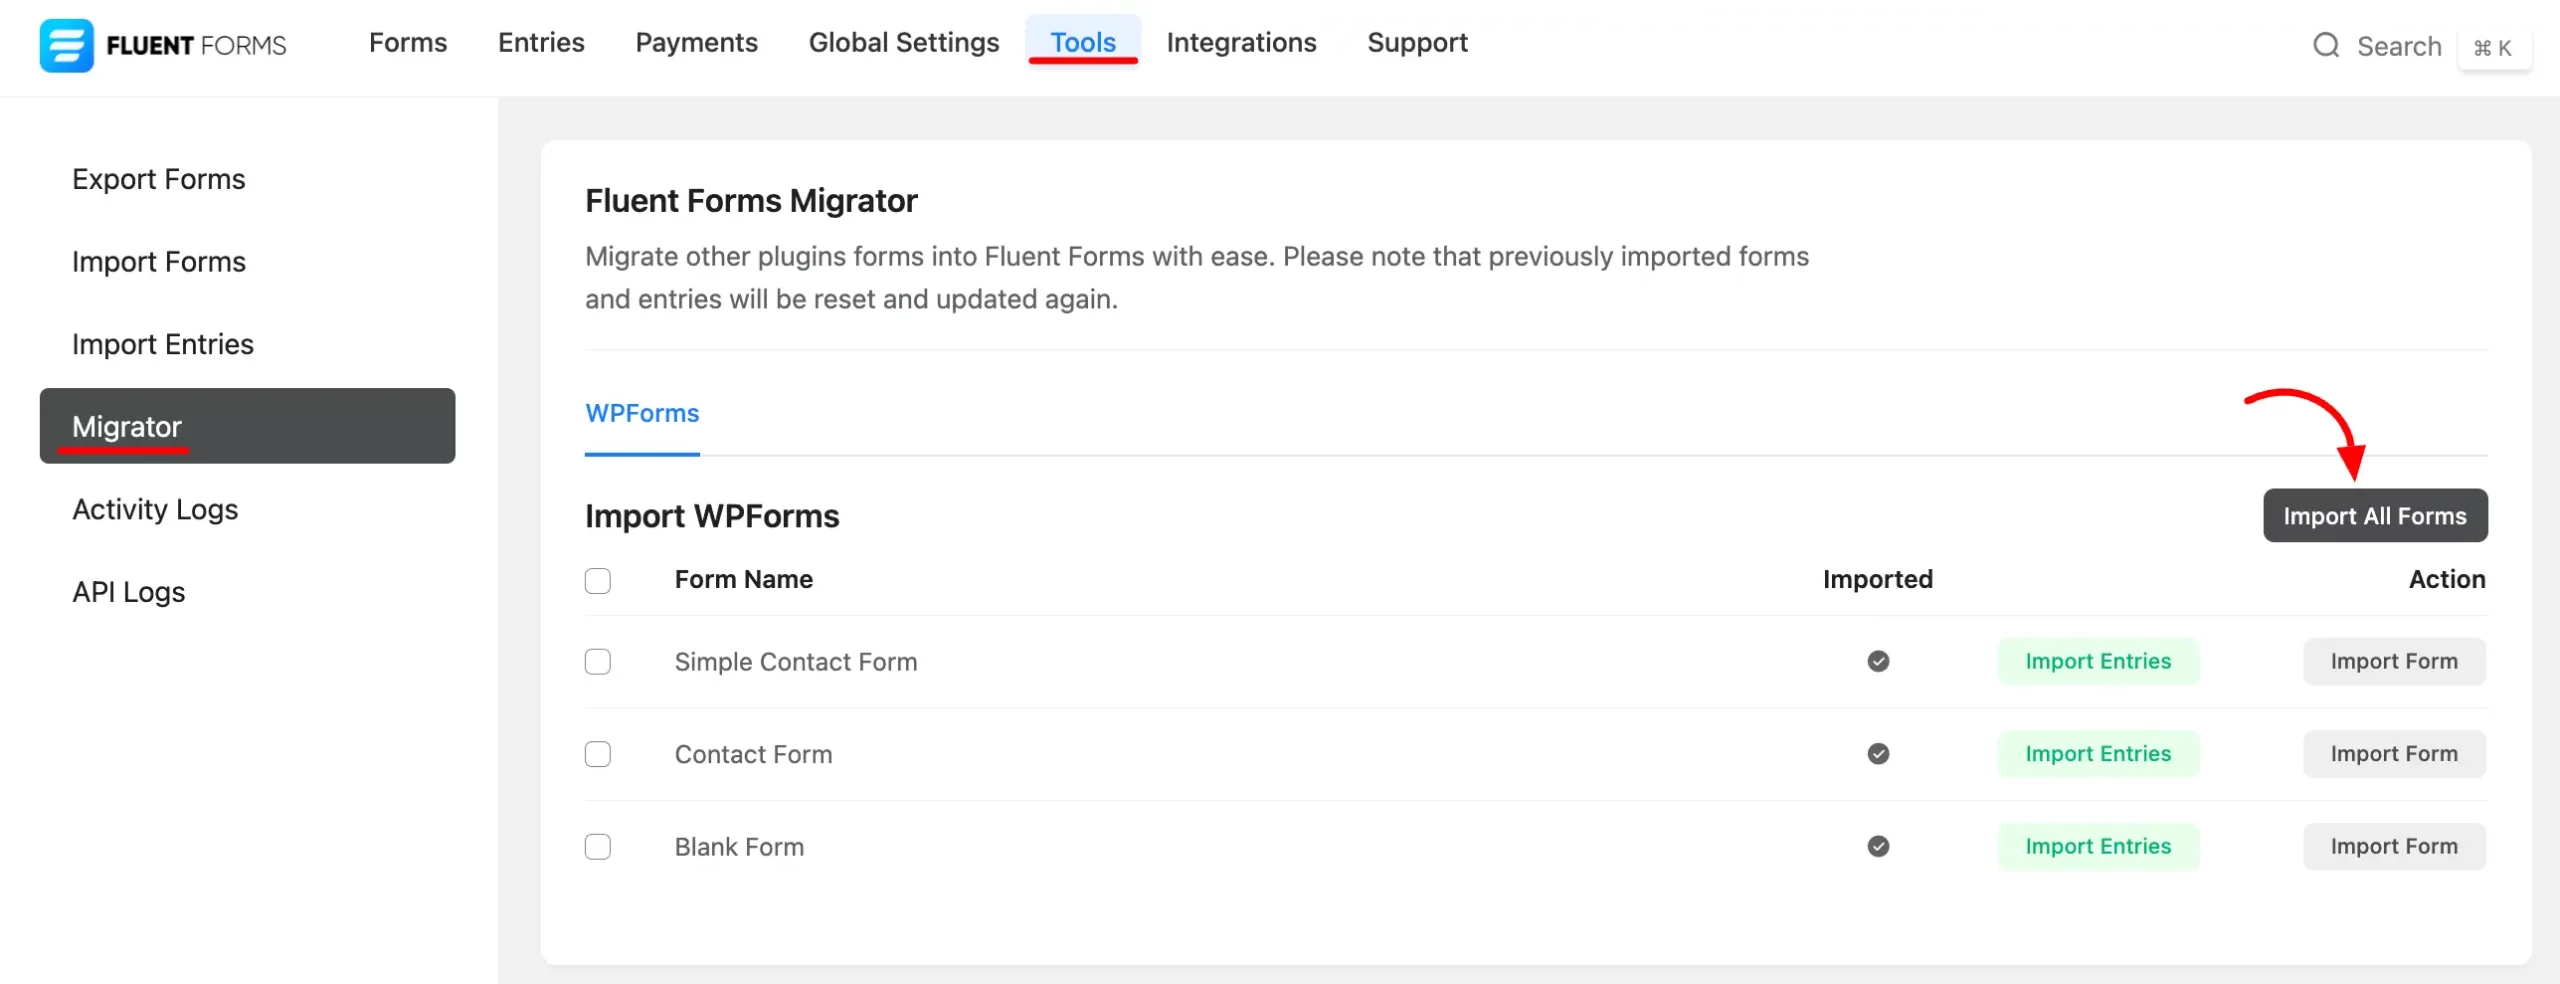Viewport: 2560px width, 984px height.
Task: Check the Simple Contact Form checkbox
Action: pyautogui.click(x=598, y=662)
